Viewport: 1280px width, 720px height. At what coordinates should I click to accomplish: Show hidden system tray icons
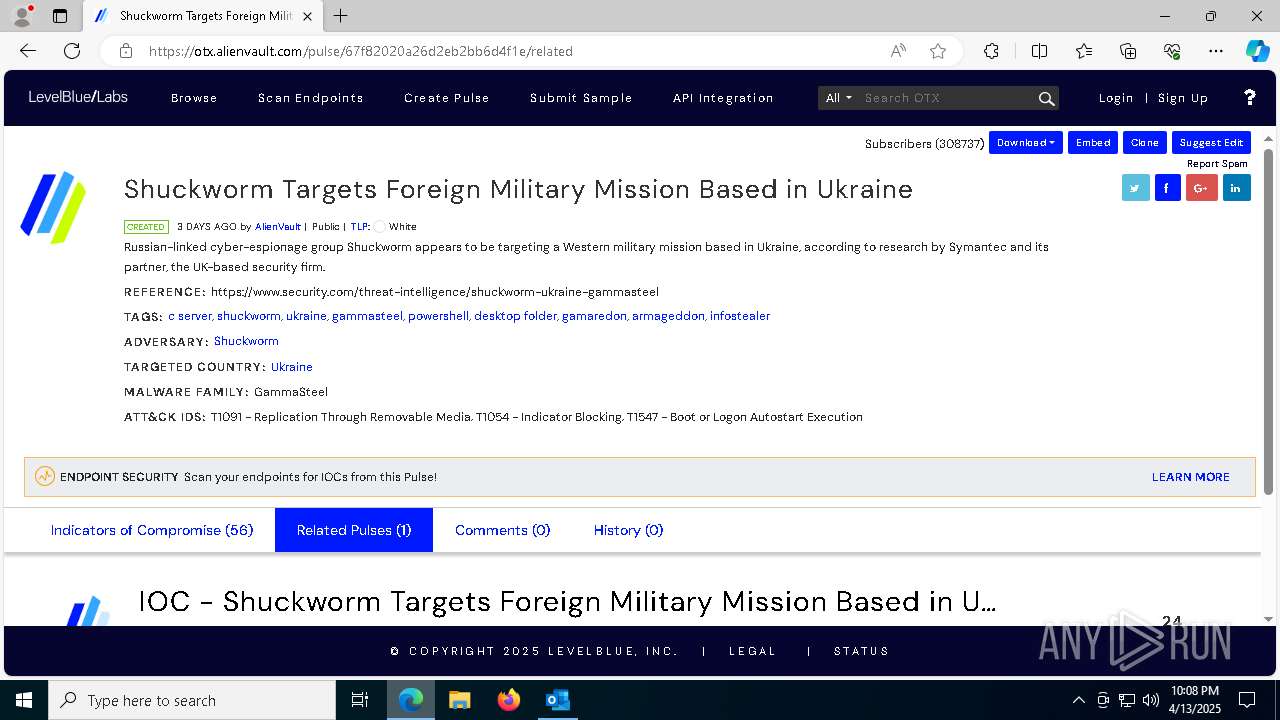point(1078,700)
